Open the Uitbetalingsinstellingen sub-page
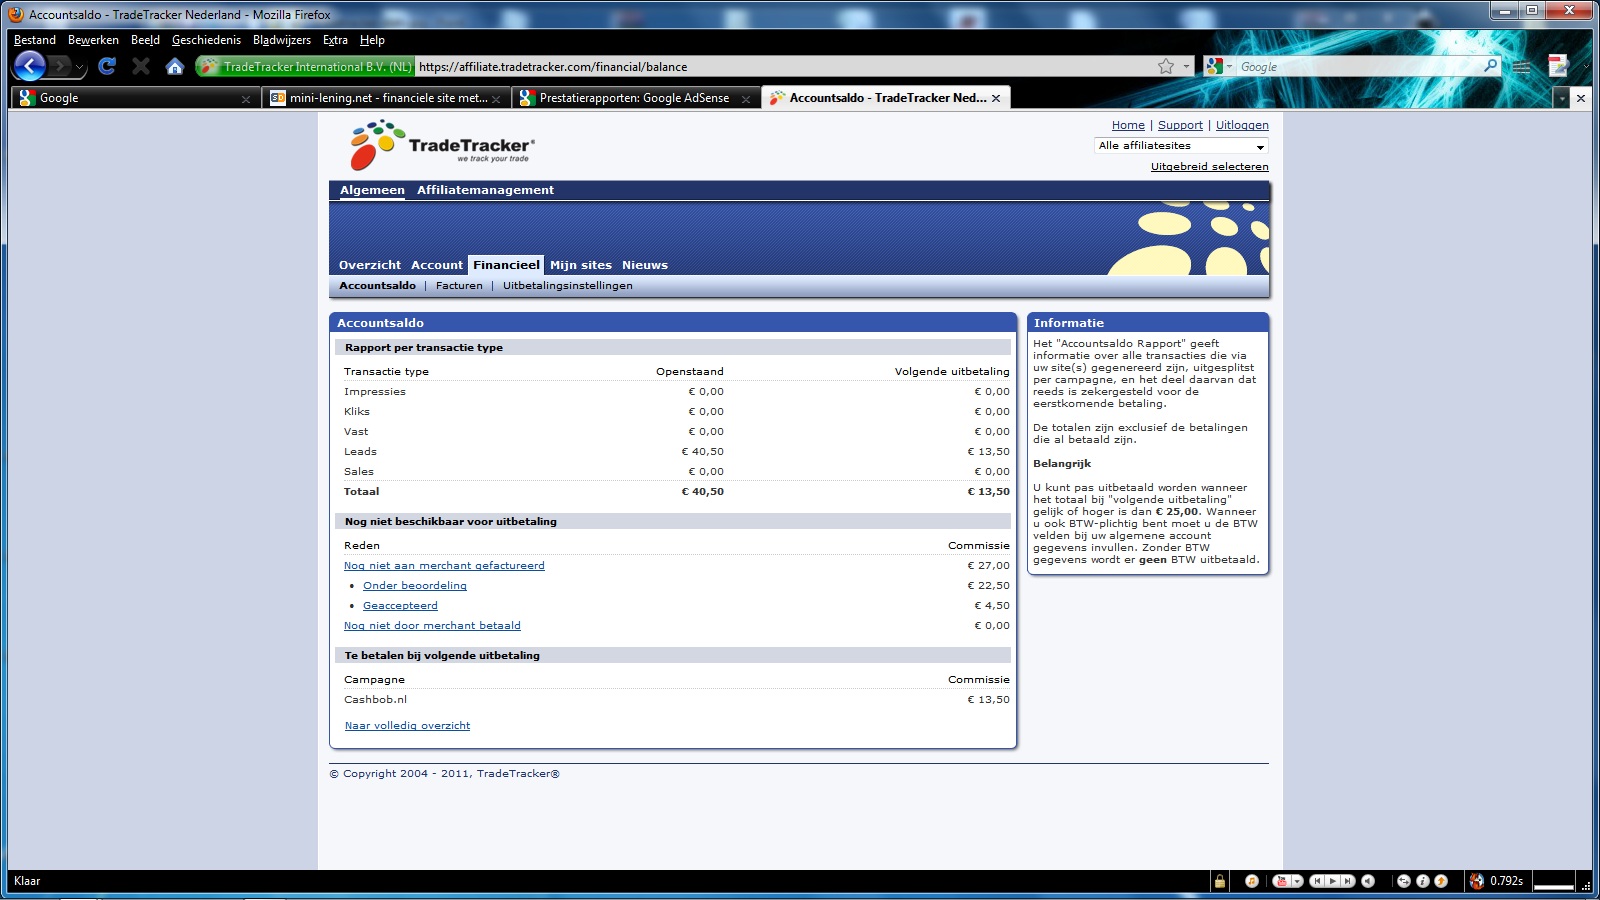 pos(568,286)
